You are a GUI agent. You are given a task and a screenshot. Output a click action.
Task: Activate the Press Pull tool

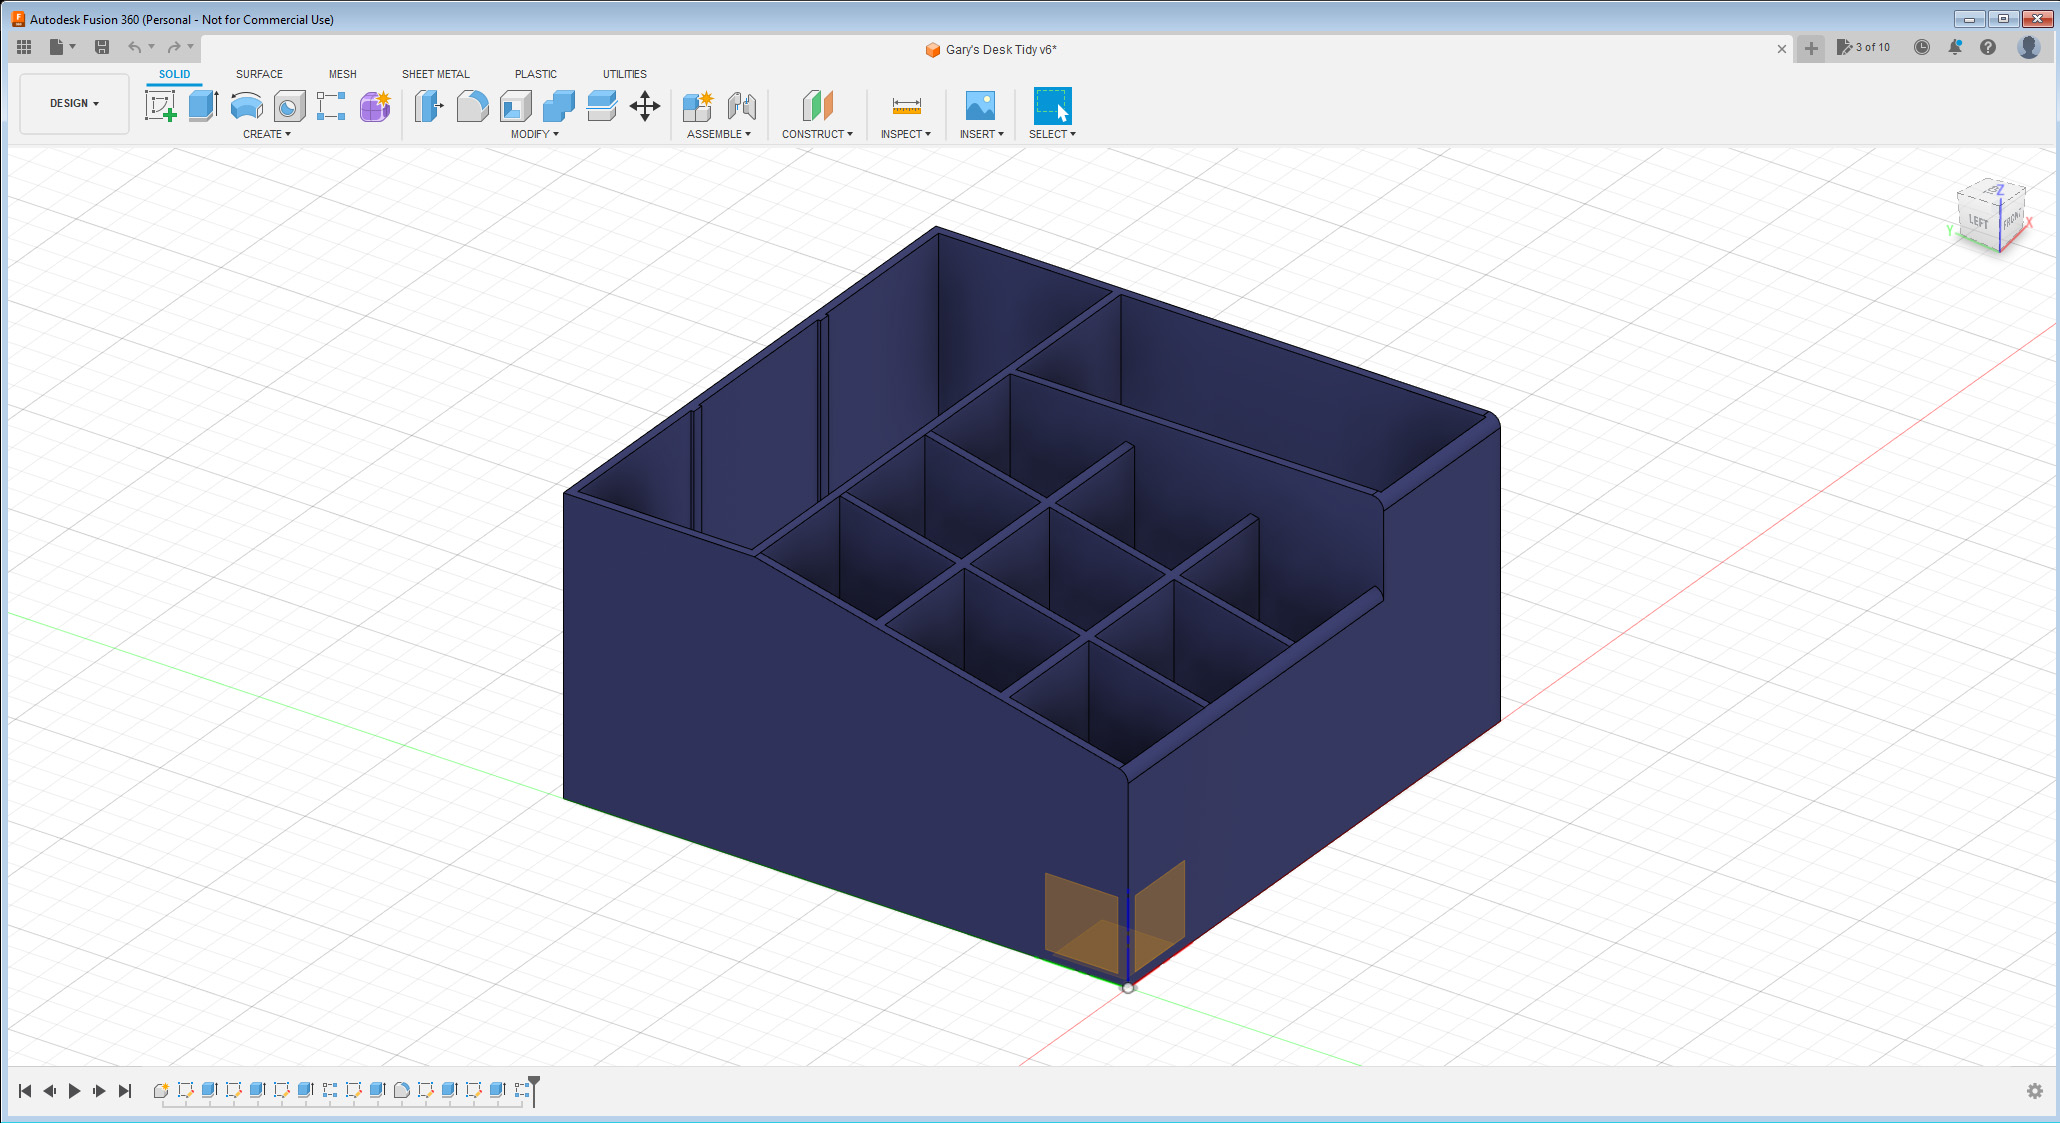428,105
